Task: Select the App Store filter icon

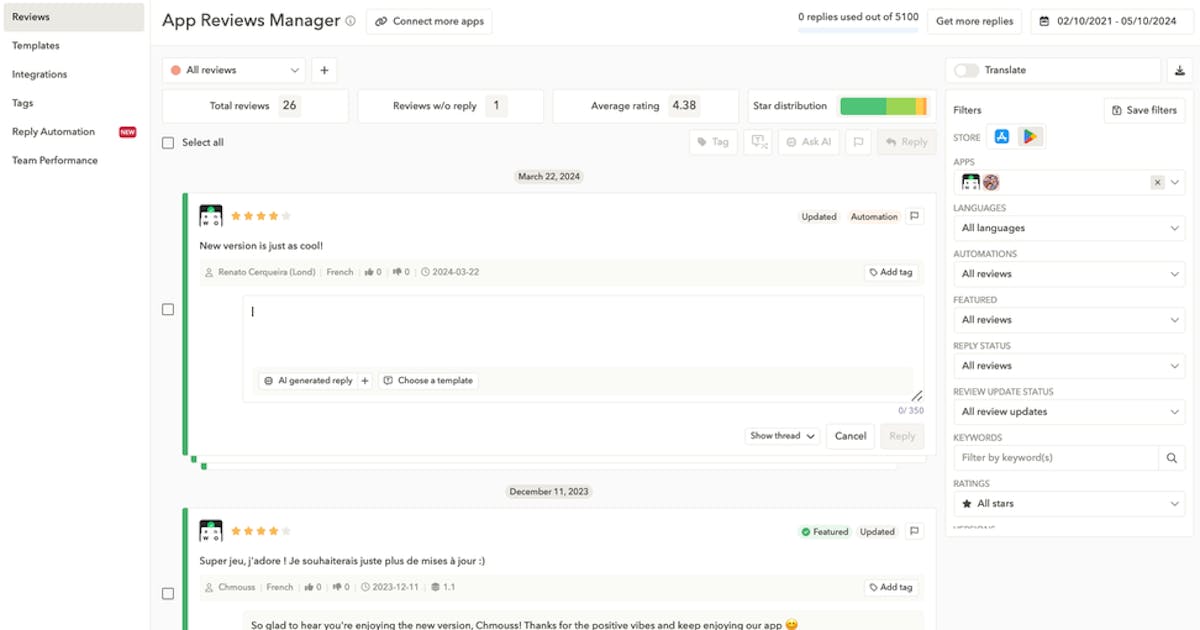Action: 1001,137
